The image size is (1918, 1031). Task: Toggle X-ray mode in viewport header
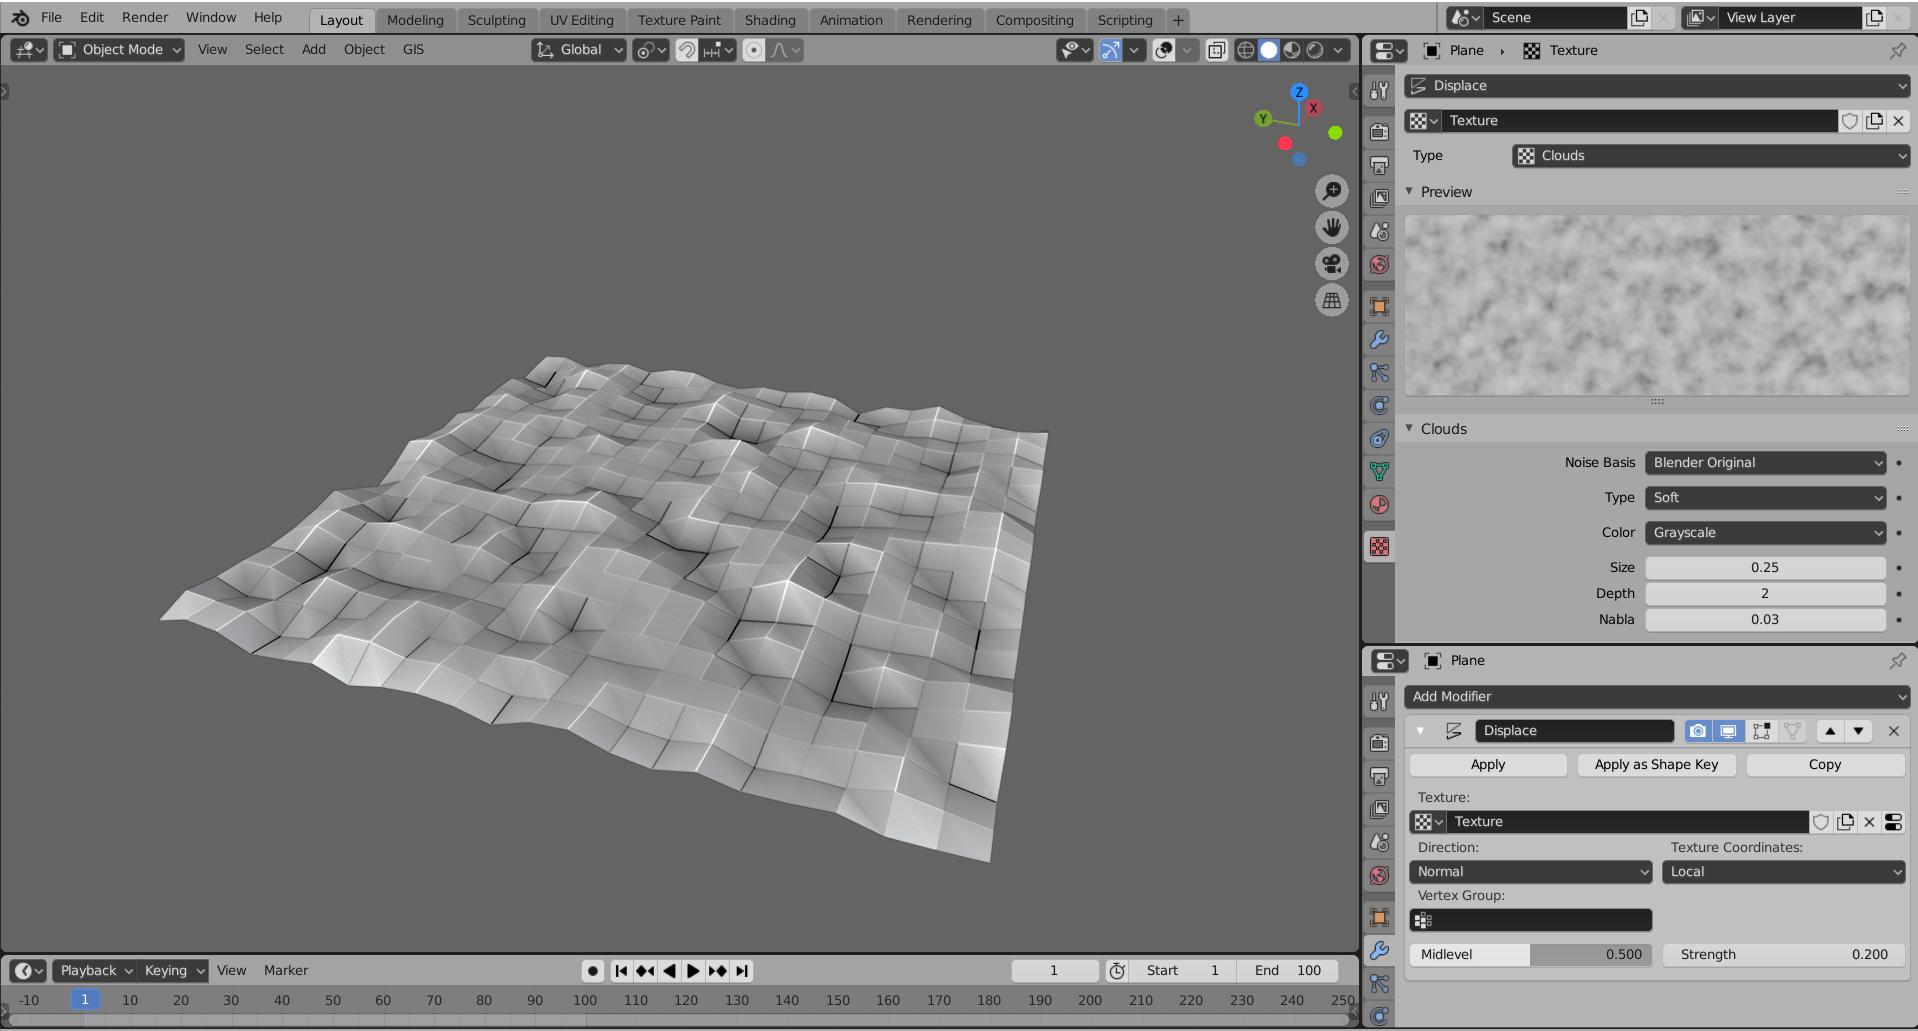(x=1217, y=50)
